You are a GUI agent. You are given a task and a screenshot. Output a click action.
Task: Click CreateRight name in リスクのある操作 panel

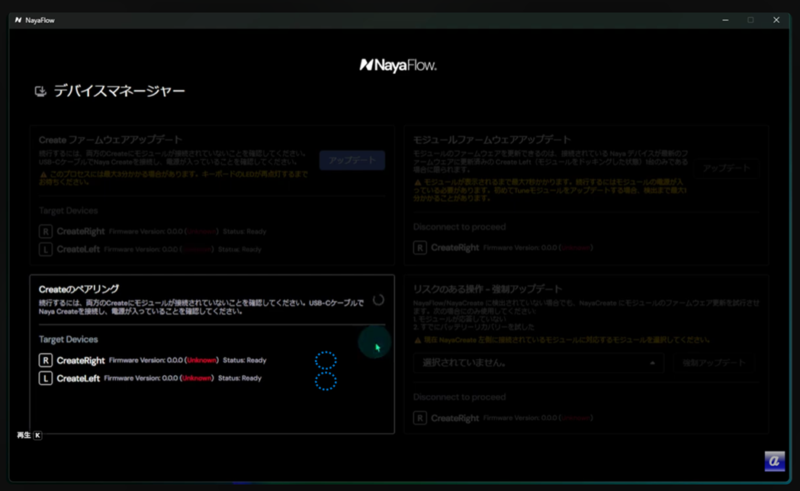tap(455, 418)
